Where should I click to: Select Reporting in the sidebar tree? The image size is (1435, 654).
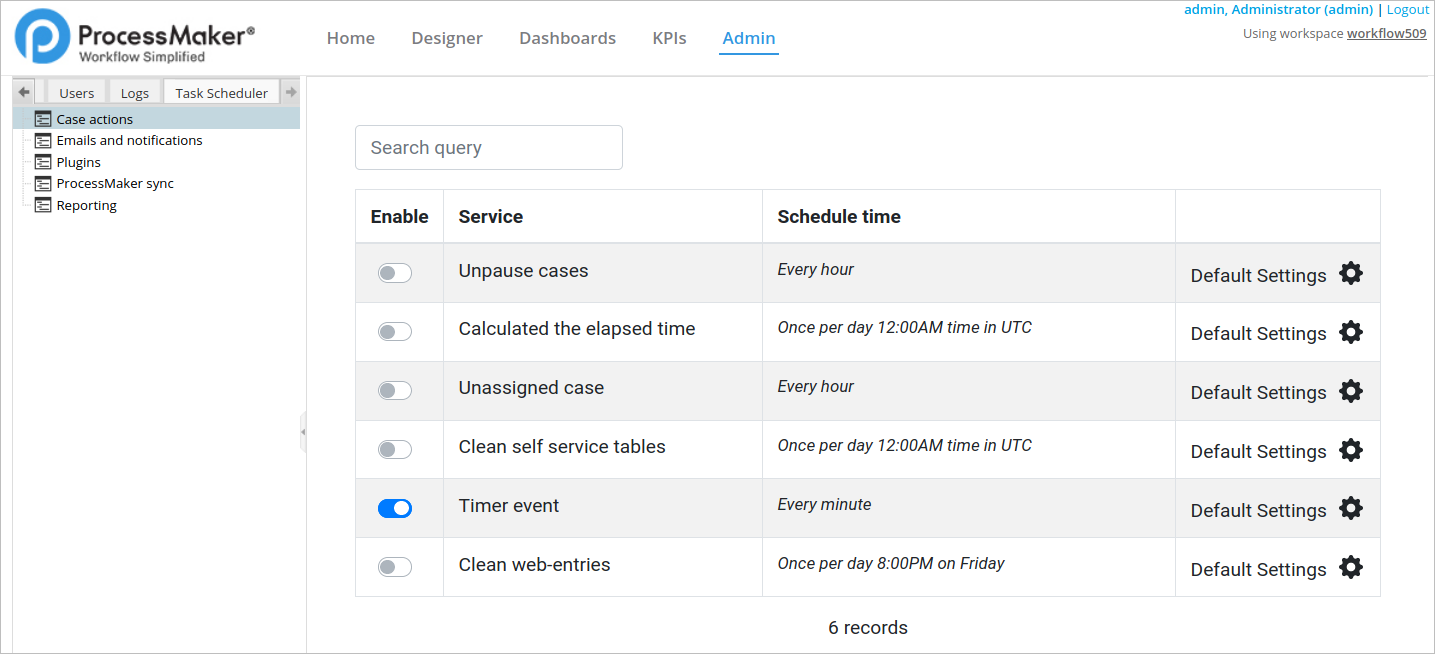(x=86, y=206)
